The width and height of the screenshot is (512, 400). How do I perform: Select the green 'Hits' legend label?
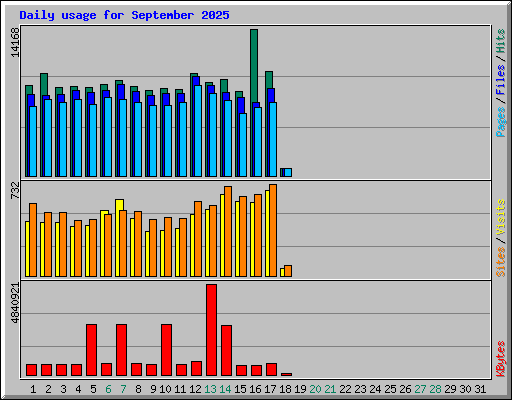(501, 41)
